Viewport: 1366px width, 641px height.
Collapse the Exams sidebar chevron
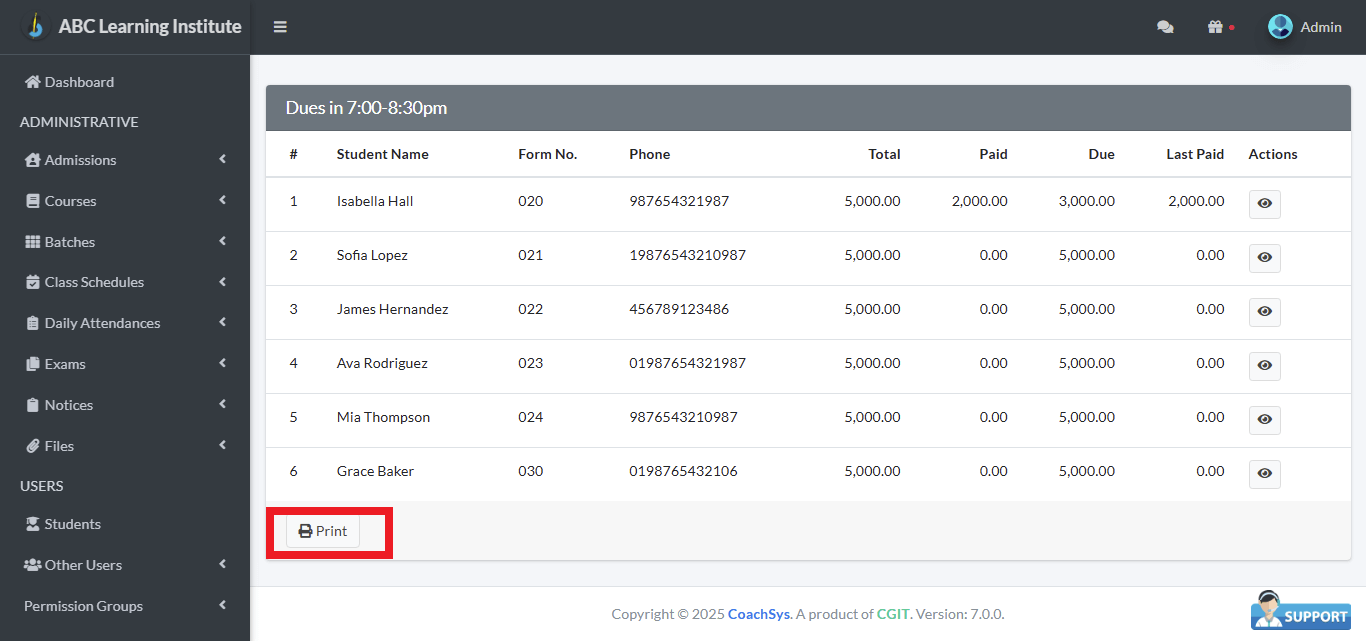(x=222, y=363)
